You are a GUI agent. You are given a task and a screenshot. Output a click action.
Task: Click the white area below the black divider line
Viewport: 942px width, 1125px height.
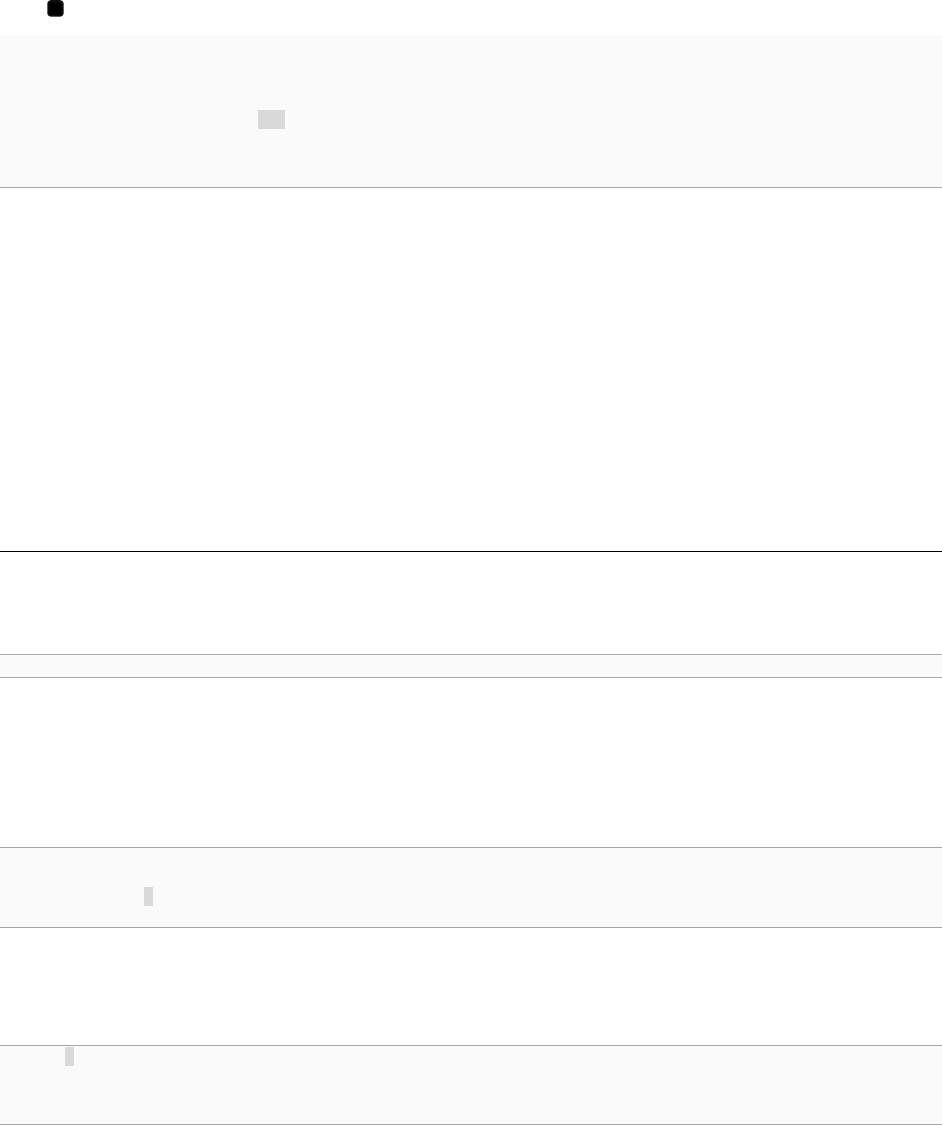coord(471,603)
